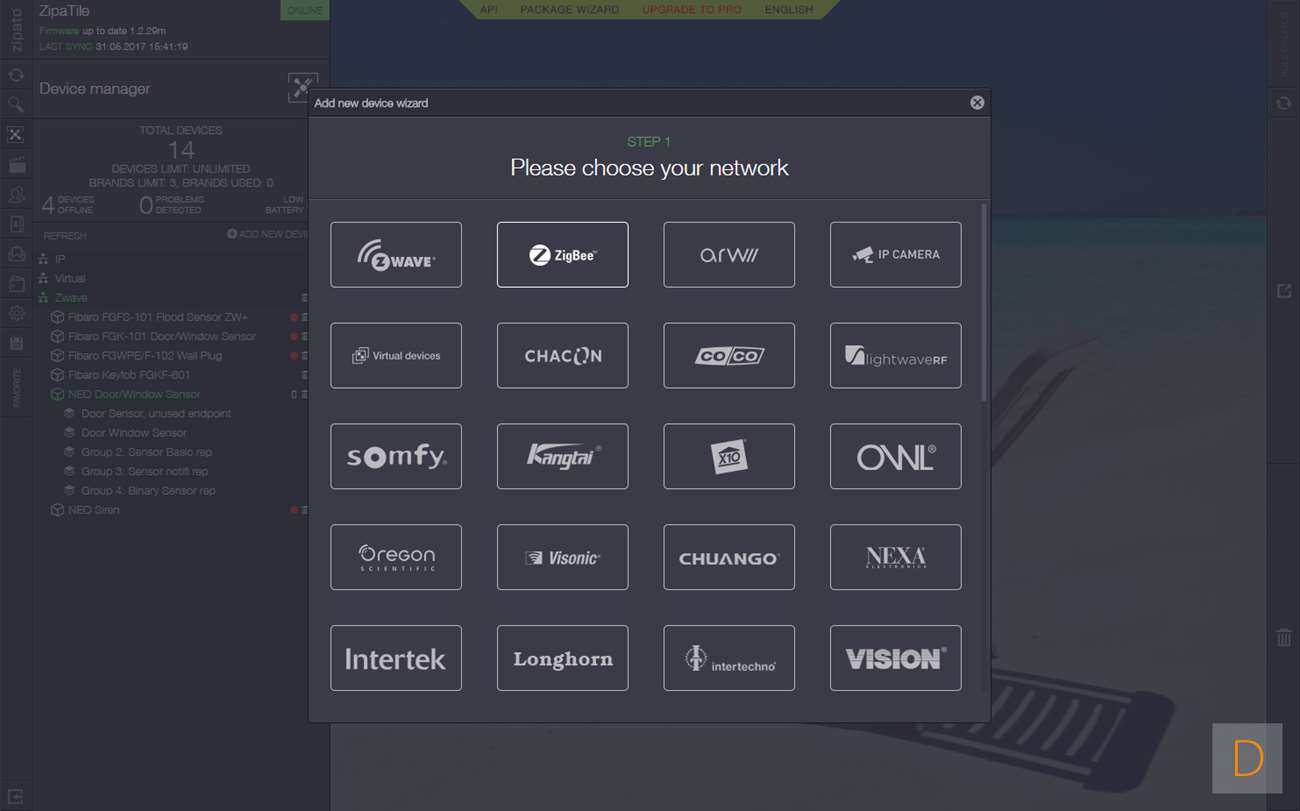Image resolution: width=1300 pixels, height=811 pixels.
Task: Click the Online status badge
Action: click(x=305, y=10)
